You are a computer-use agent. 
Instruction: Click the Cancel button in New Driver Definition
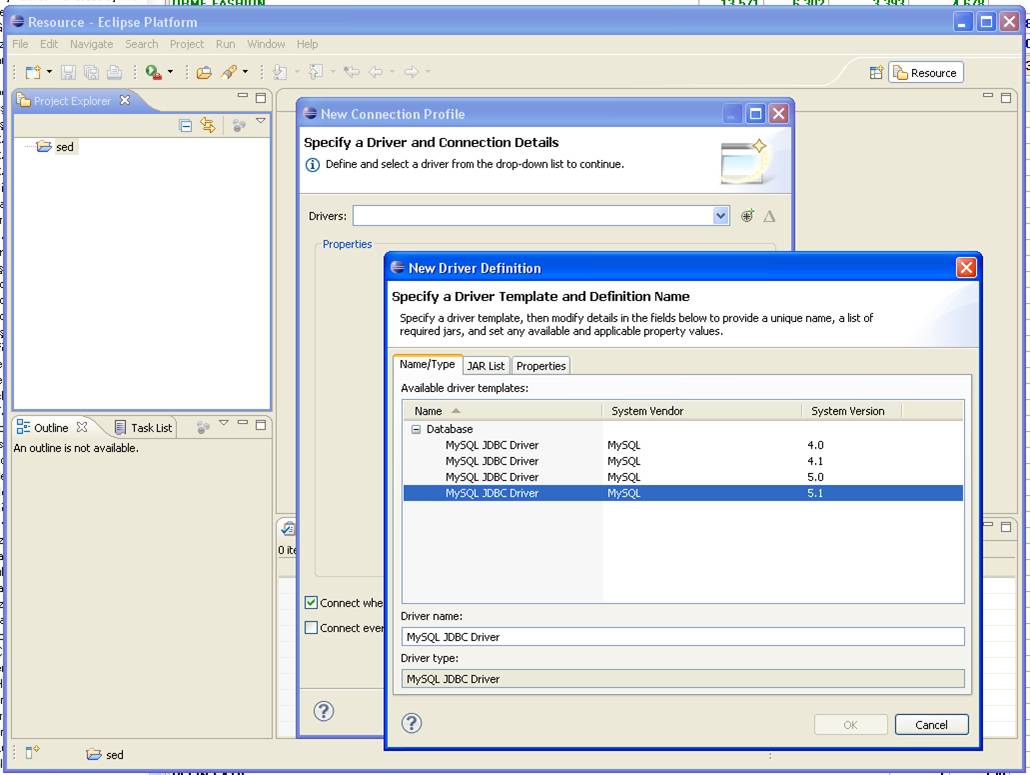pyautogui.click(x=931, y=724)
